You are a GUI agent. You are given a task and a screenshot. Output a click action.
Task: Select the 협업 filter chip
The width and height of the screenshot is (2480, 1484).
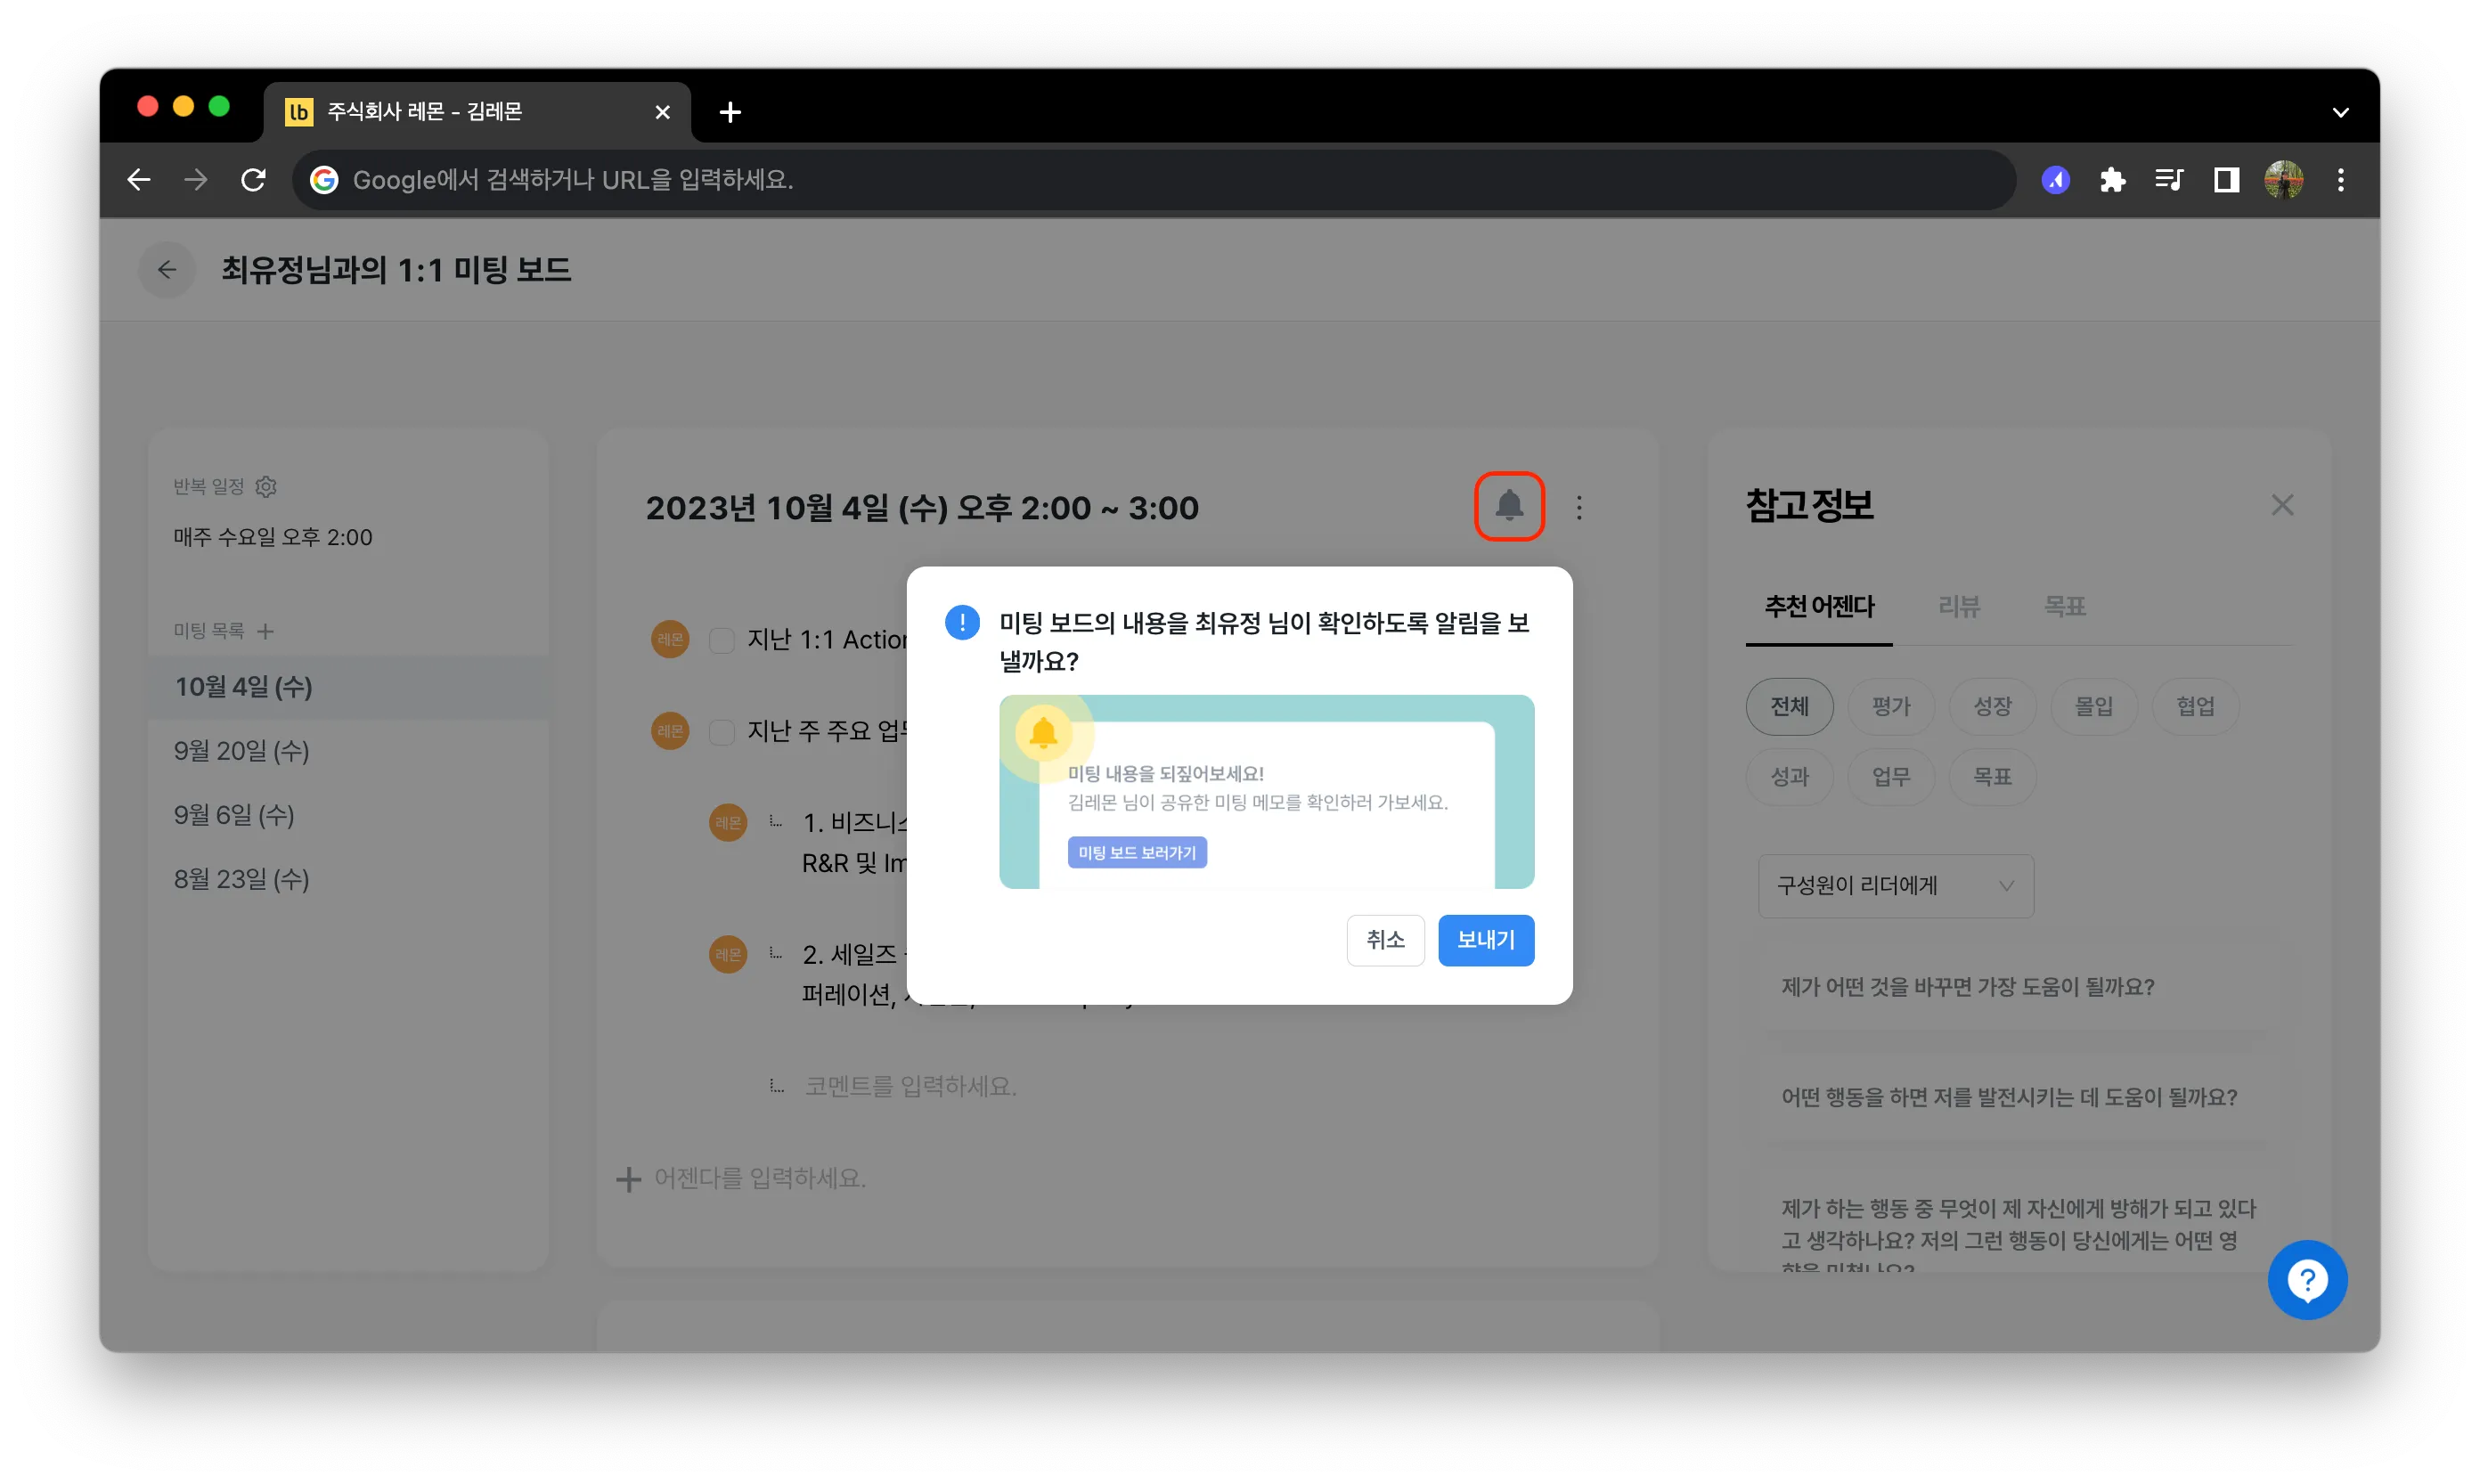(2195, 706)
